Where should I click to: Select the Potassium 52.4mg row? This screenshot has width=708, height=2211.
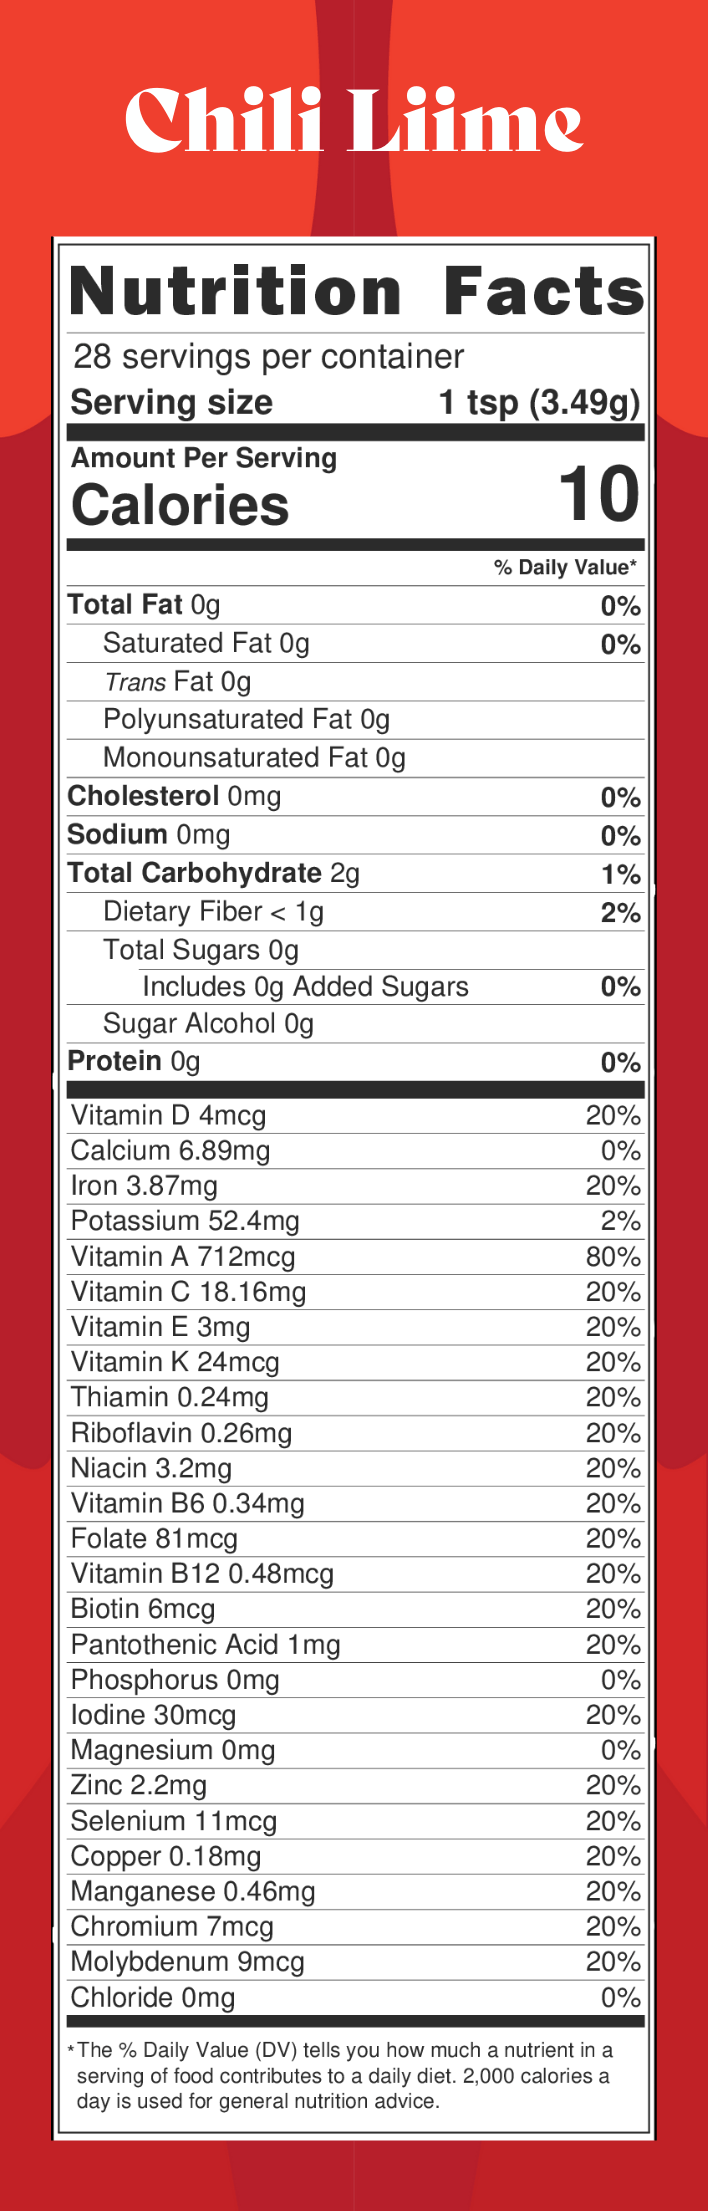[x=355, y=1221]
